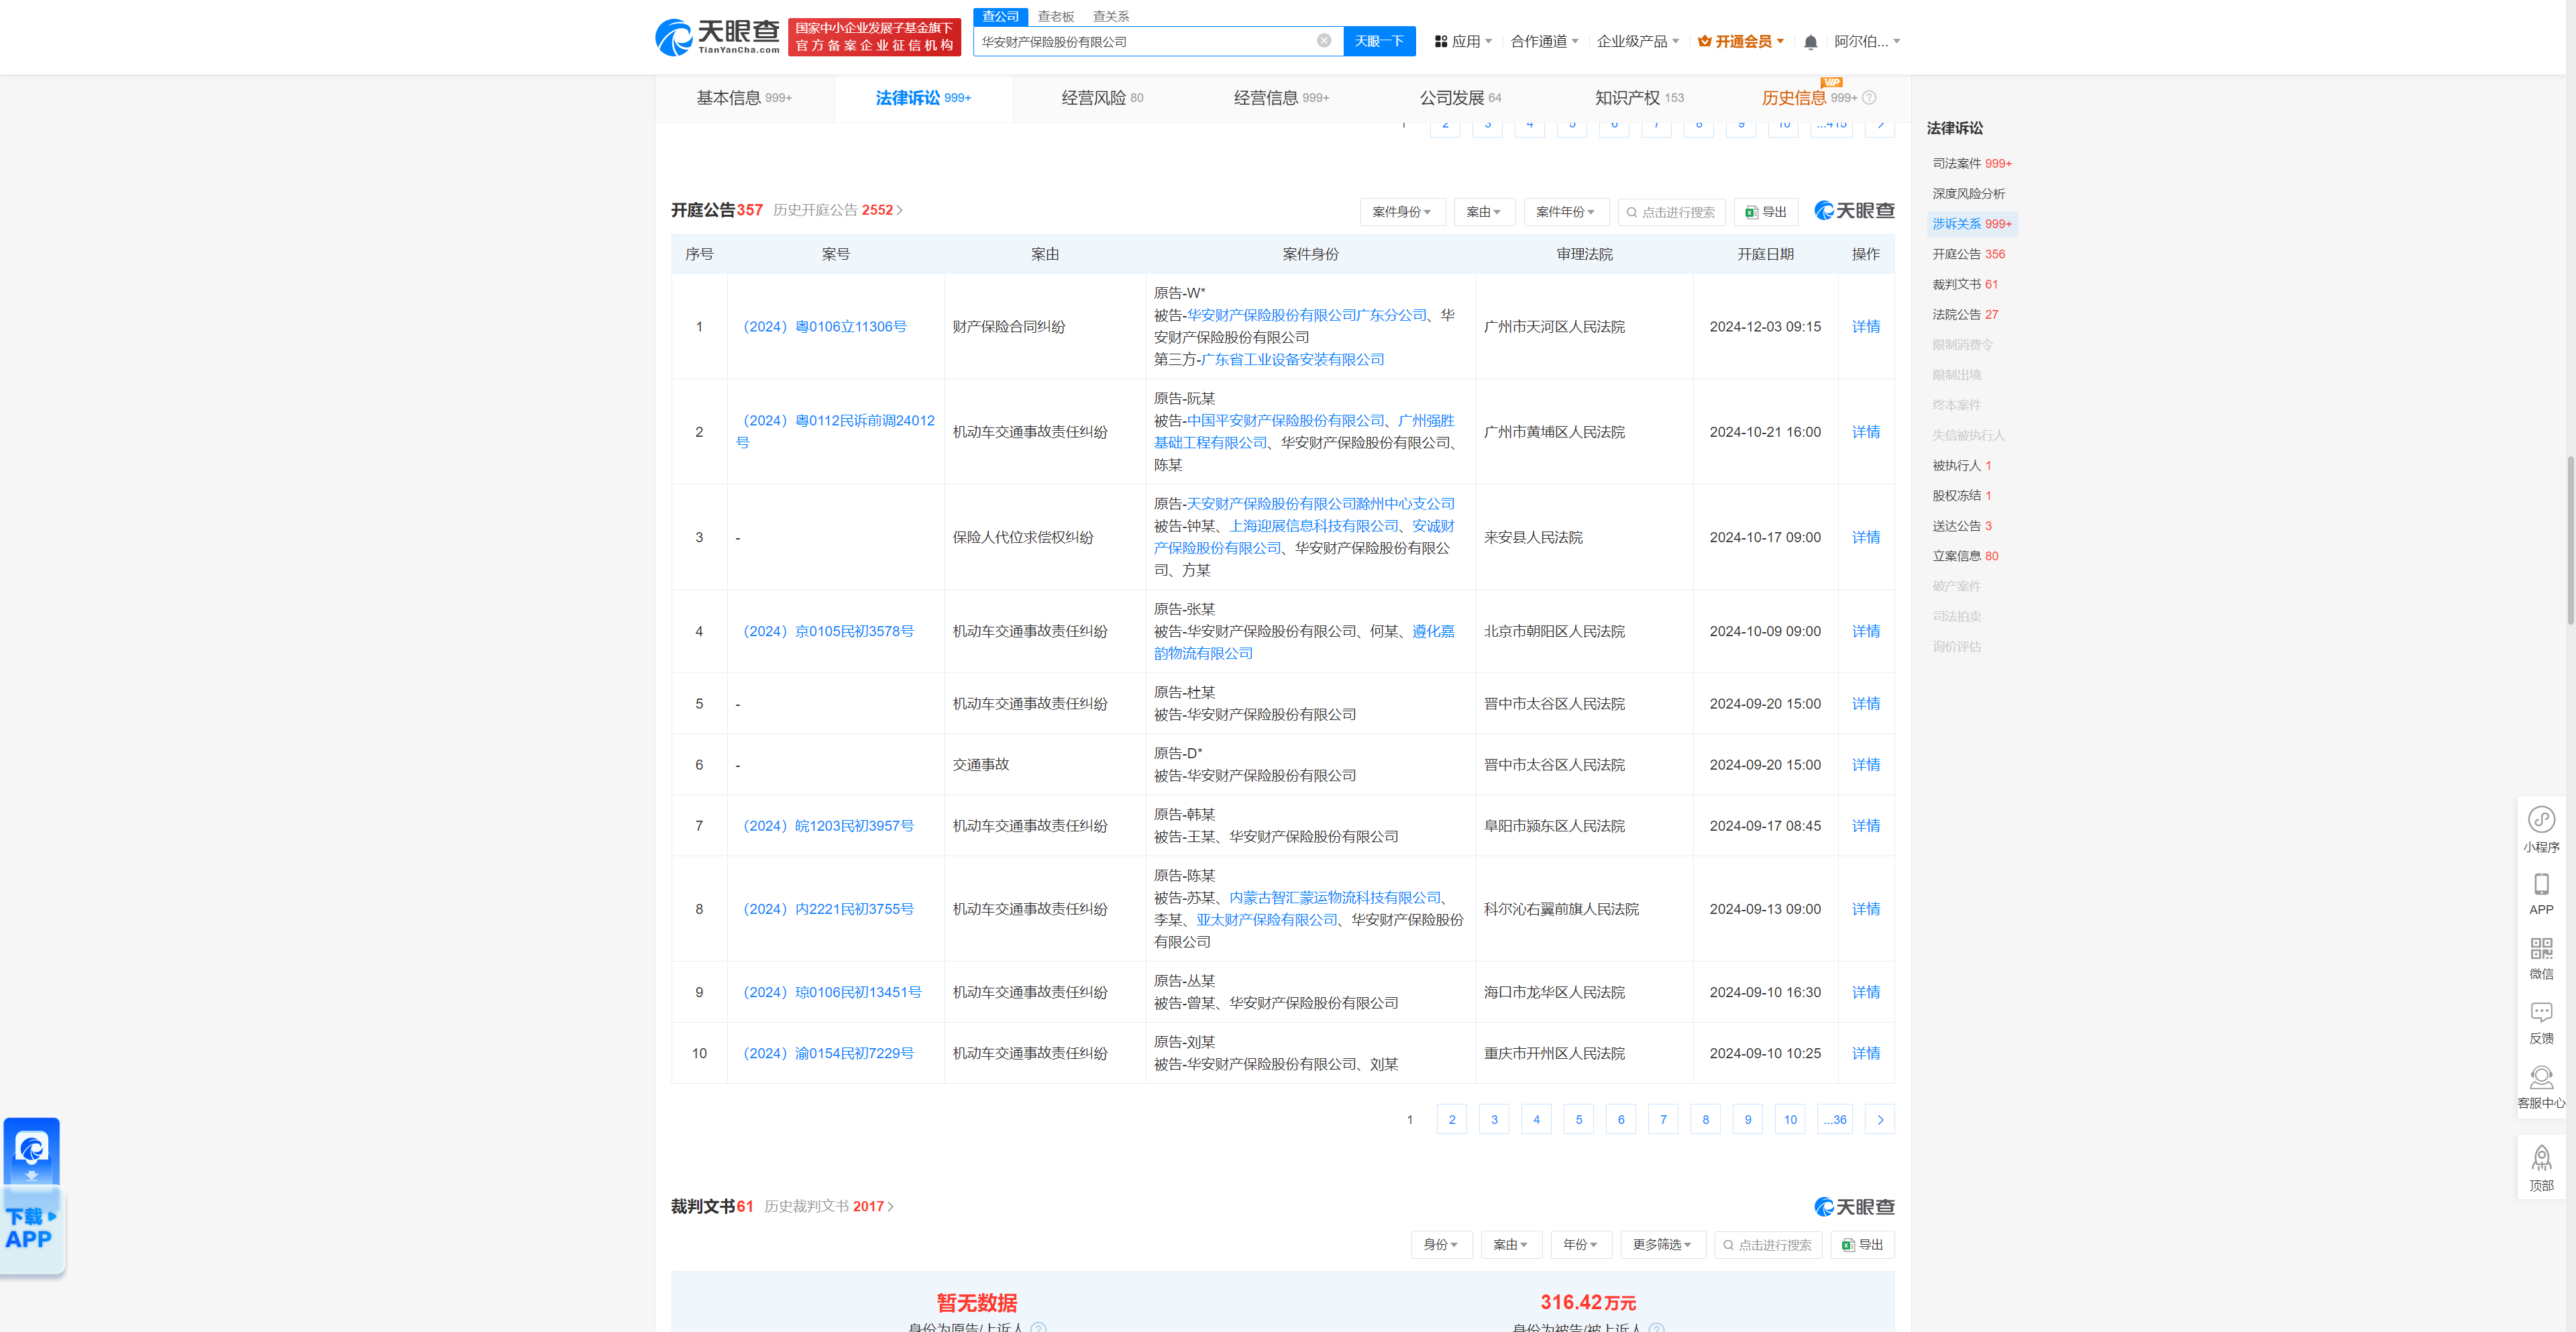Click the help icon beside 历史信息
Viewport: 2576px width, 1332px height.
coord(1869,98)
